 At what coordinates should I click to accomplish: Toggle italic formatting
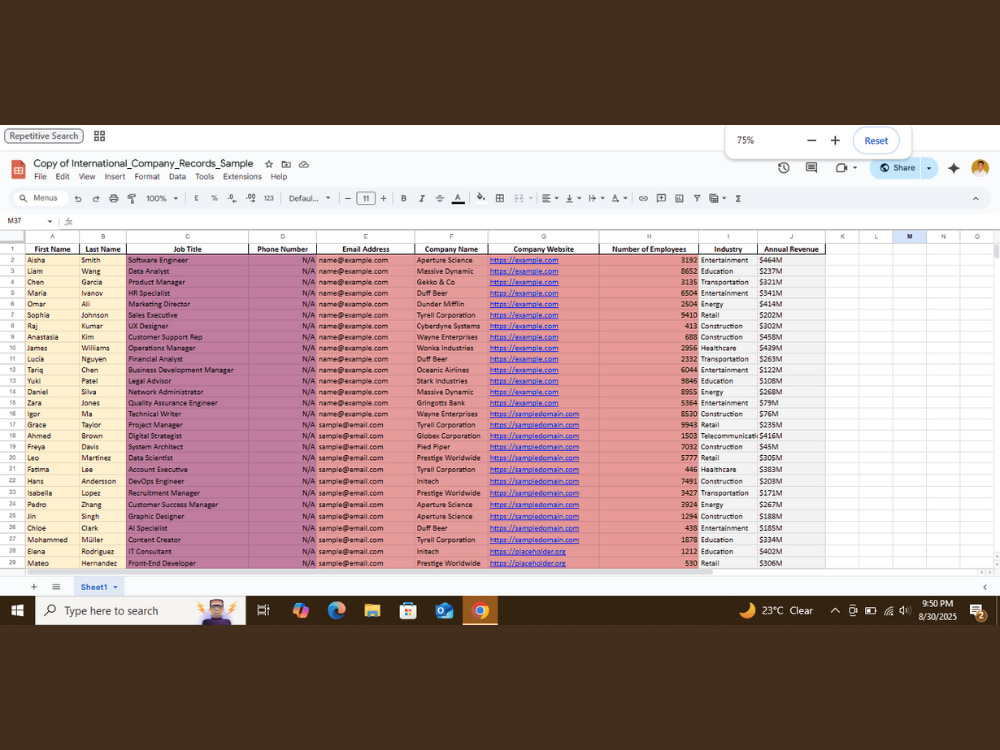tap(422, 198)
